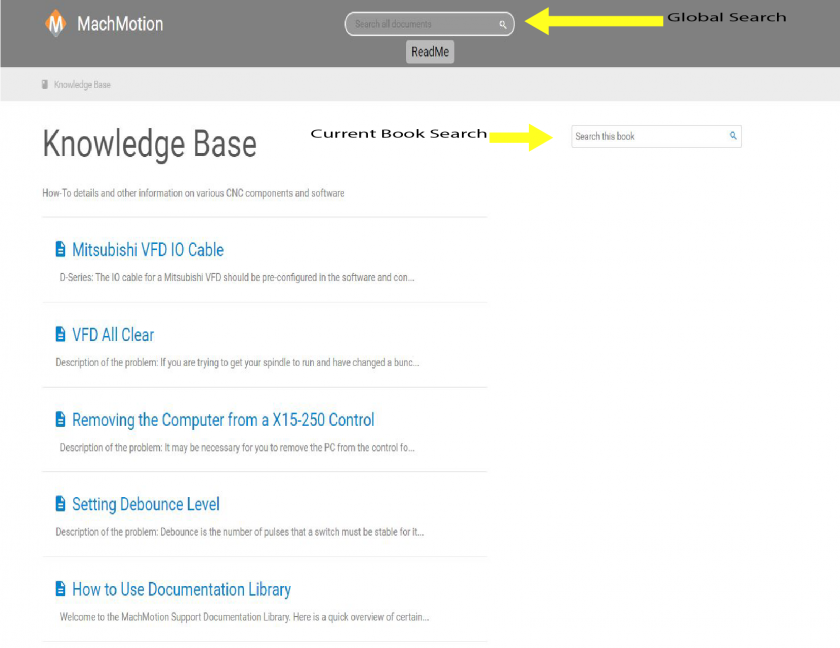This screenshot has width=840, height=648.
Task: Click the book icon in the breadcrumb
Action: pyautogui.click(x=45, y=85)
